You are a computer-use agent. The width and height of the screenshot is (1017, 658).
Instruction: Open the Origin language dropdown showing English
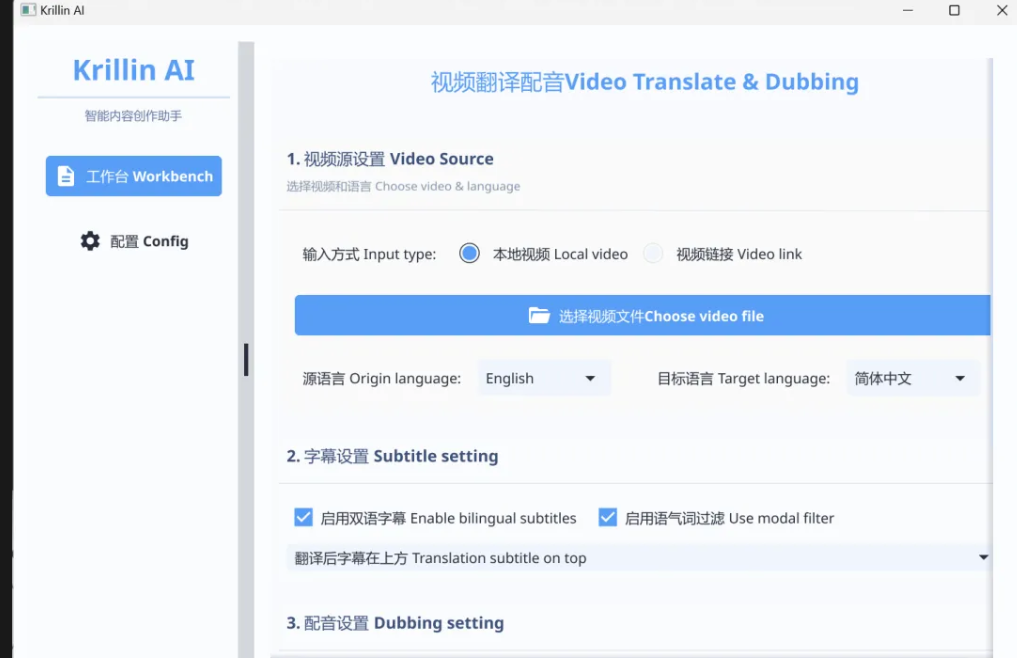tap(544, 378)
